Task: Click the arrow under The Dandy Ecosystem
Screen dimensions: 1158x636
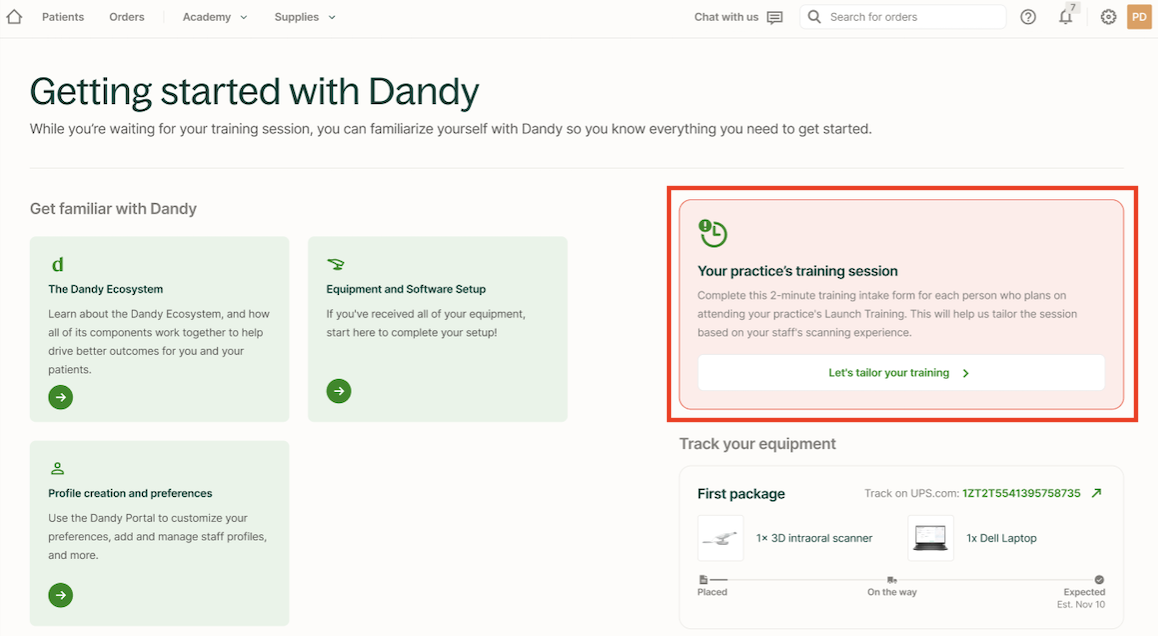Action: (61, 398)
